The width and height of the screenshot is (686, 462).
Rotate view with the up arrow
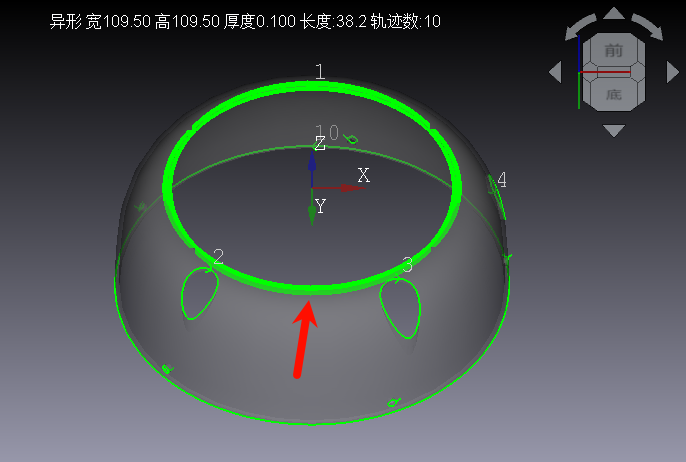coord(614,13)
